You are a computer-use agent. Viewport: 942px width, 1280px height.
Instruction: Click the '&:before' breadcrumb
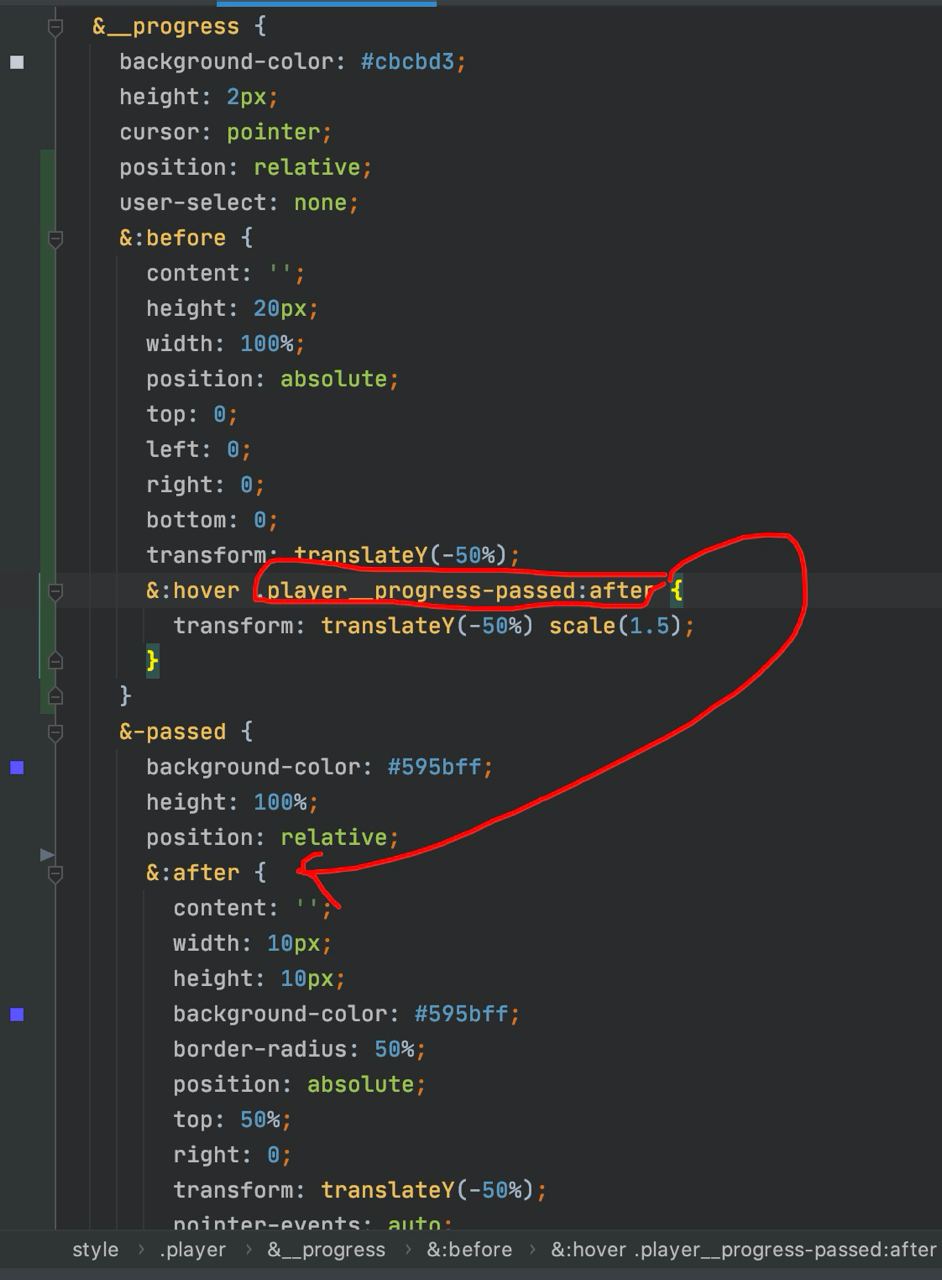coord(469,1250)
